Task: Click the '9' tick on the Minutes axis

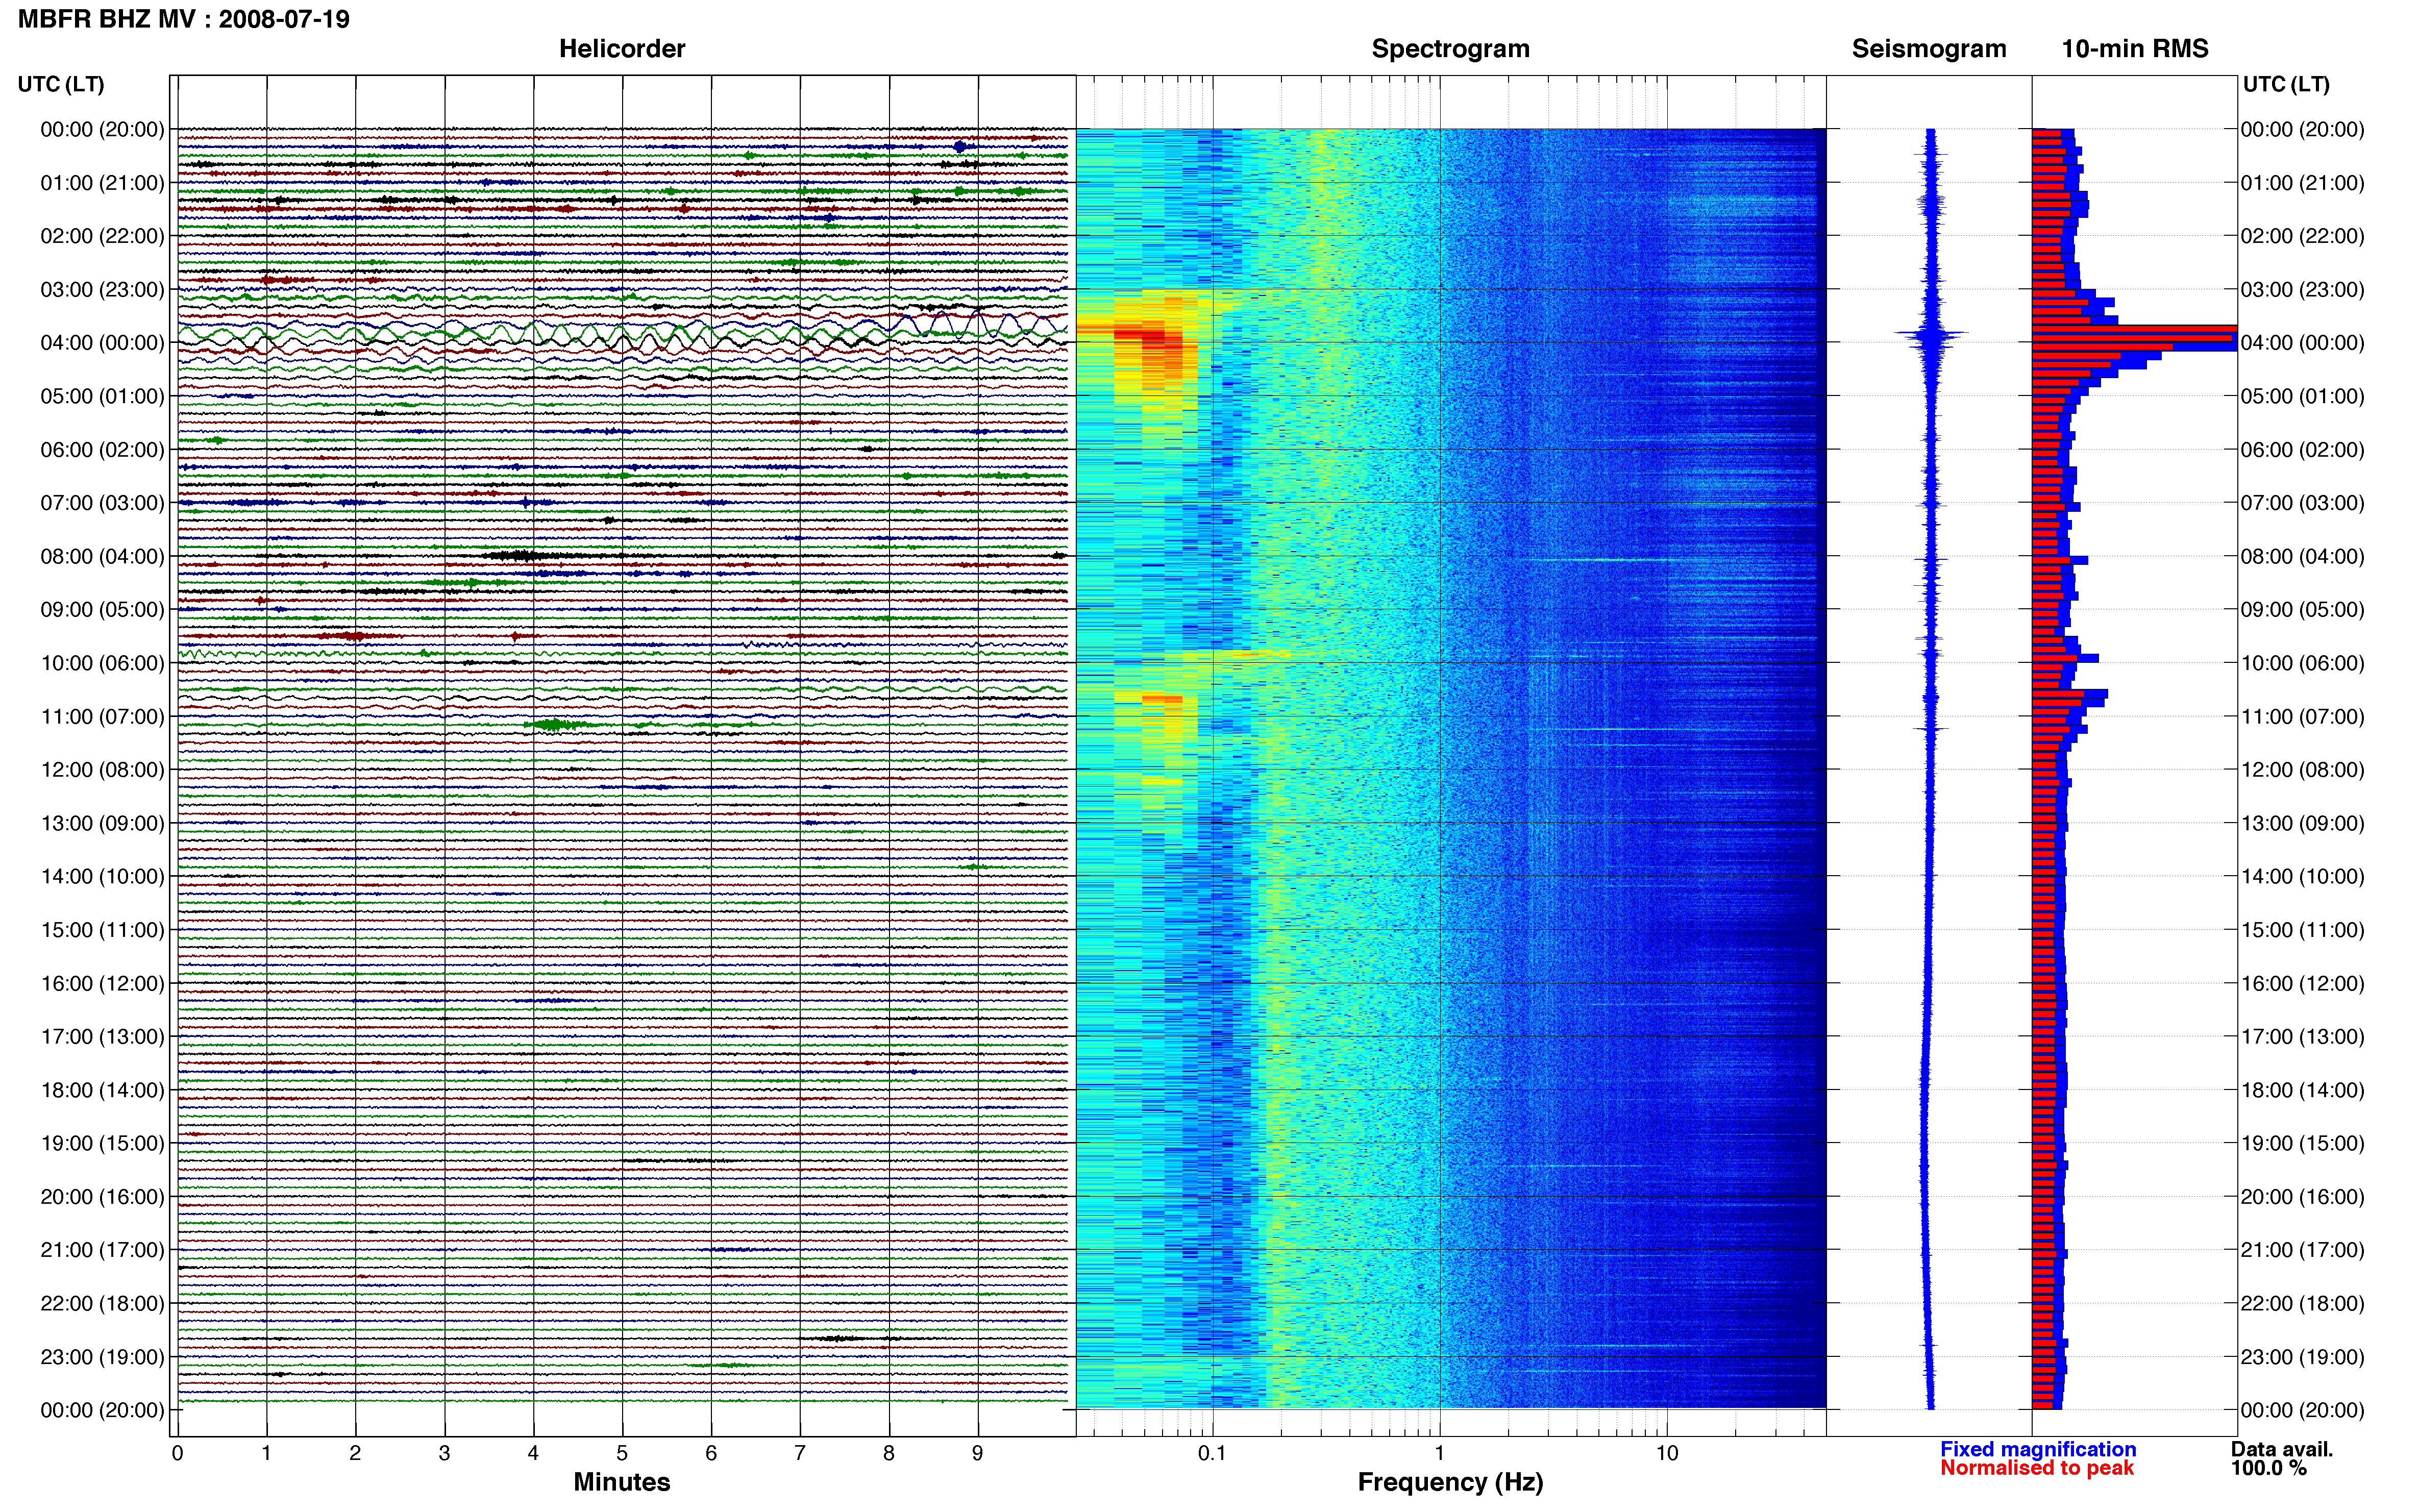Action: pos(978,1454)
